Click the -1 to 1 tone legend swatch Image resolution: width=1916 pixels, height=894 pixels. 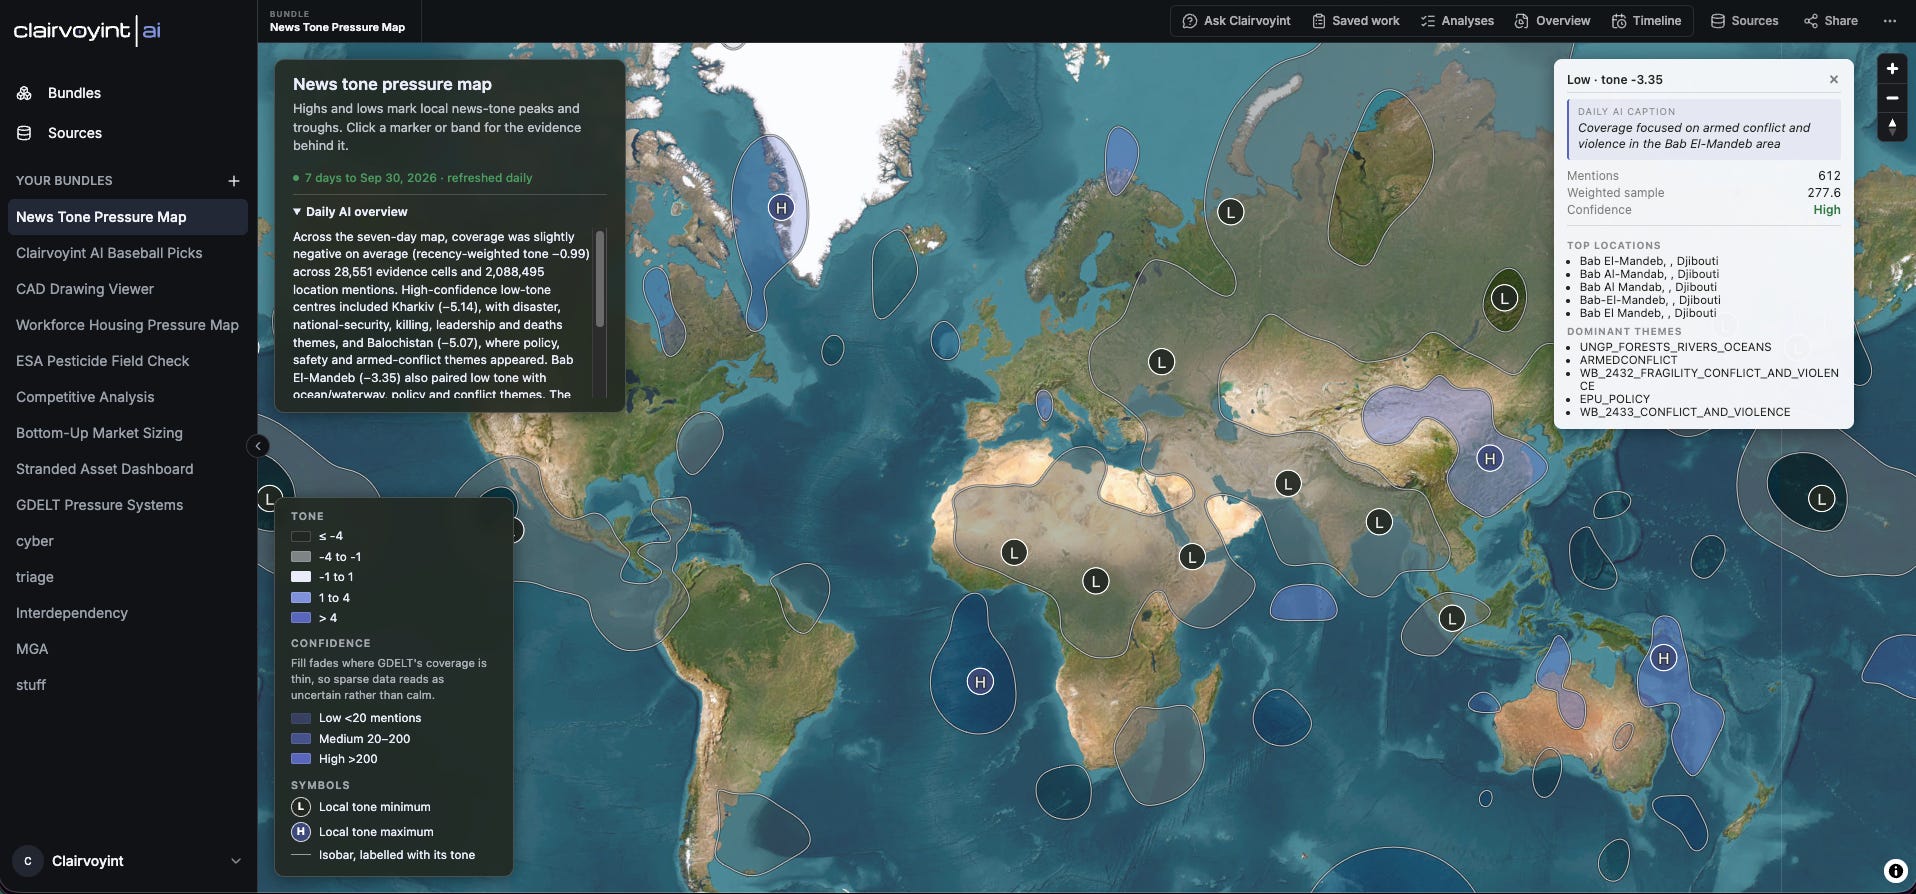301,577
